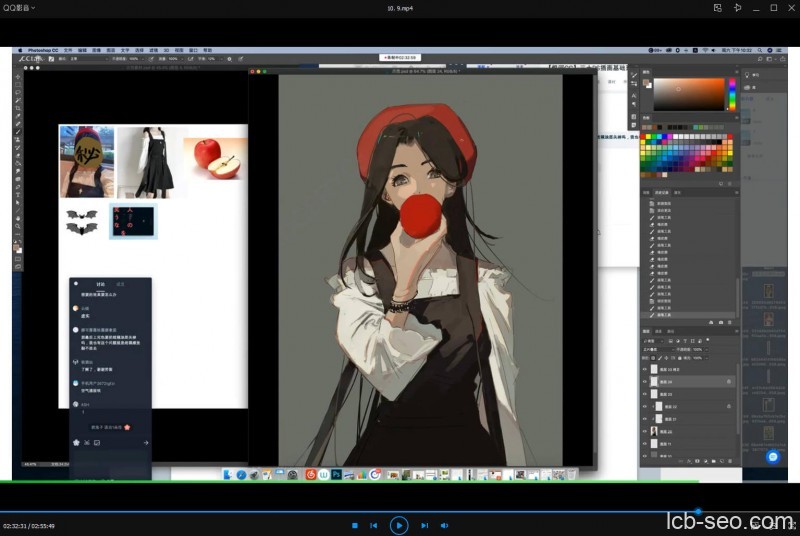Create new snapshot in History panel
800x536 pixels.
pos(720,322)
